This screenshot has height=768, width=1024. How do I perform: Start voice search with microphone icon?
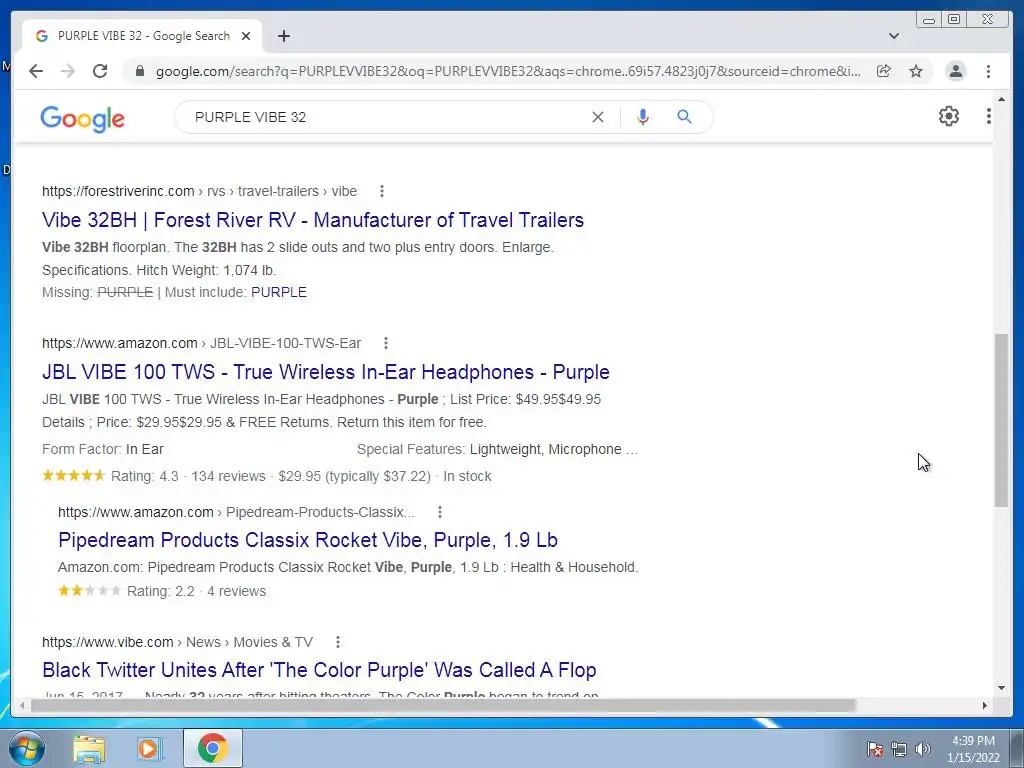643,117
